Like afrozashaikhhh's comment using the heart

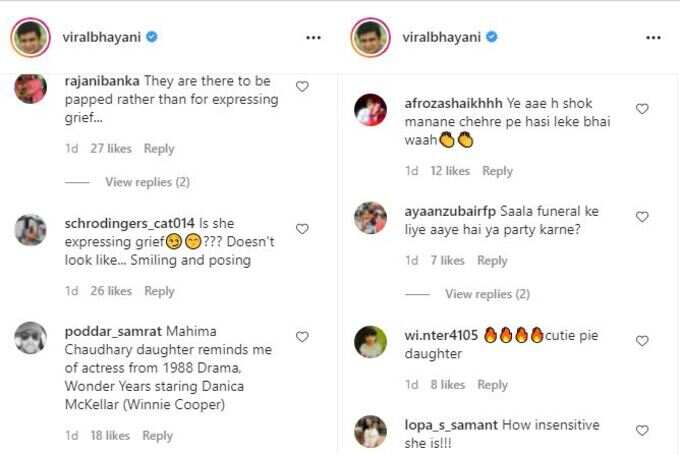click(642, 109)
